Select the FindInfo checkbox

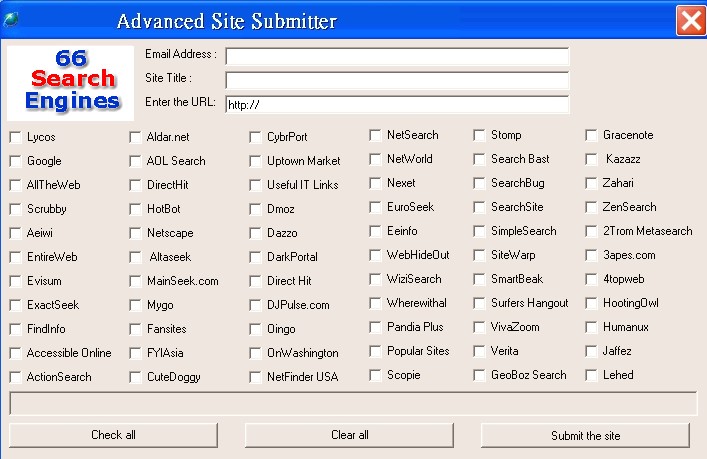click(x=16, y=329)
